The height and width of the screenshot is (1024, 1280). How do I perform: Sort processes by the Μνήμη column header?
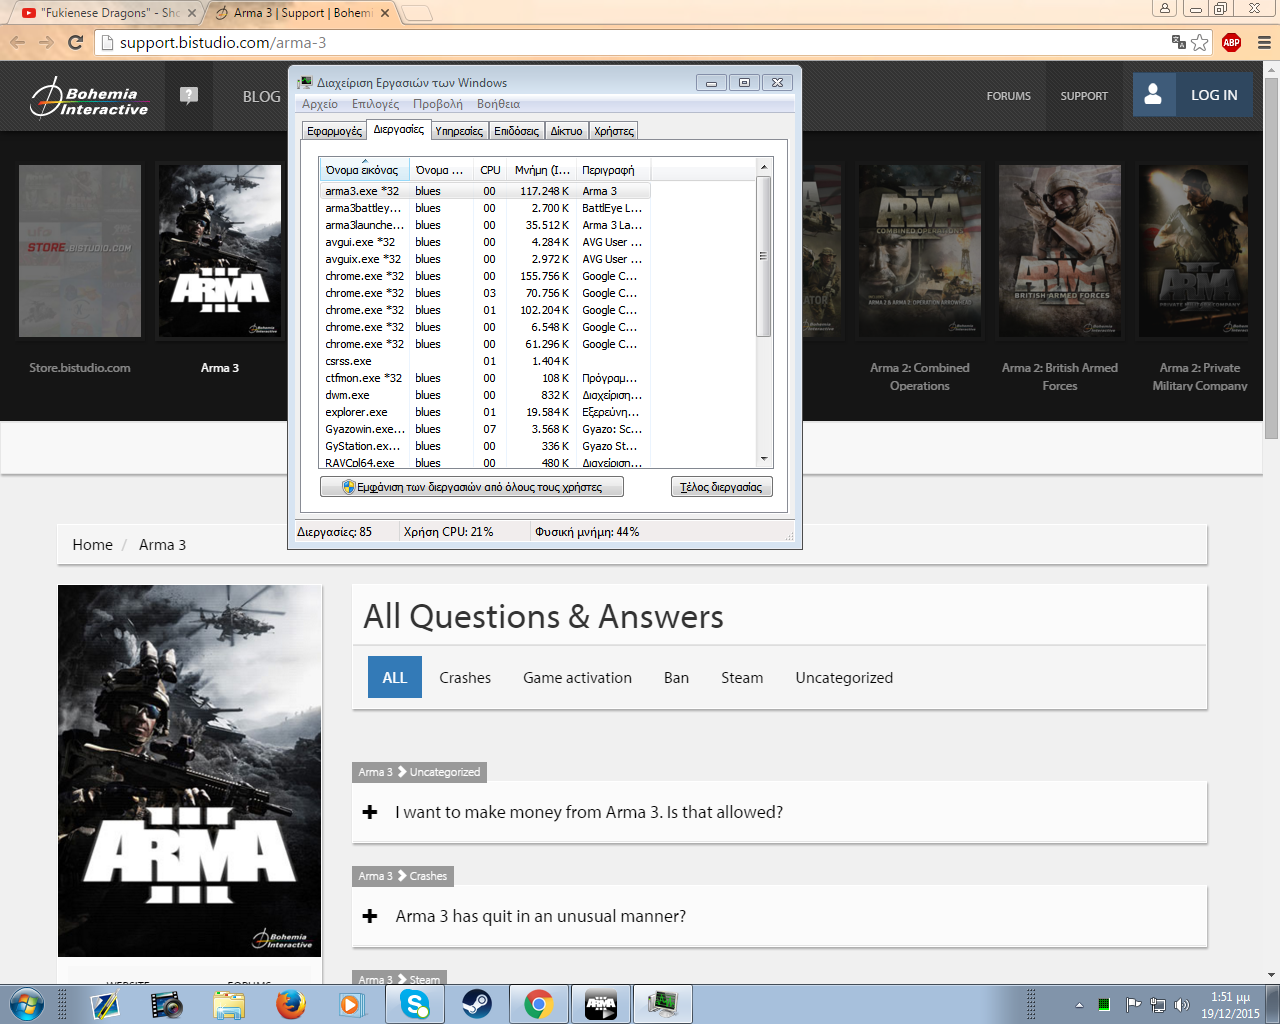tap(542, 170)
